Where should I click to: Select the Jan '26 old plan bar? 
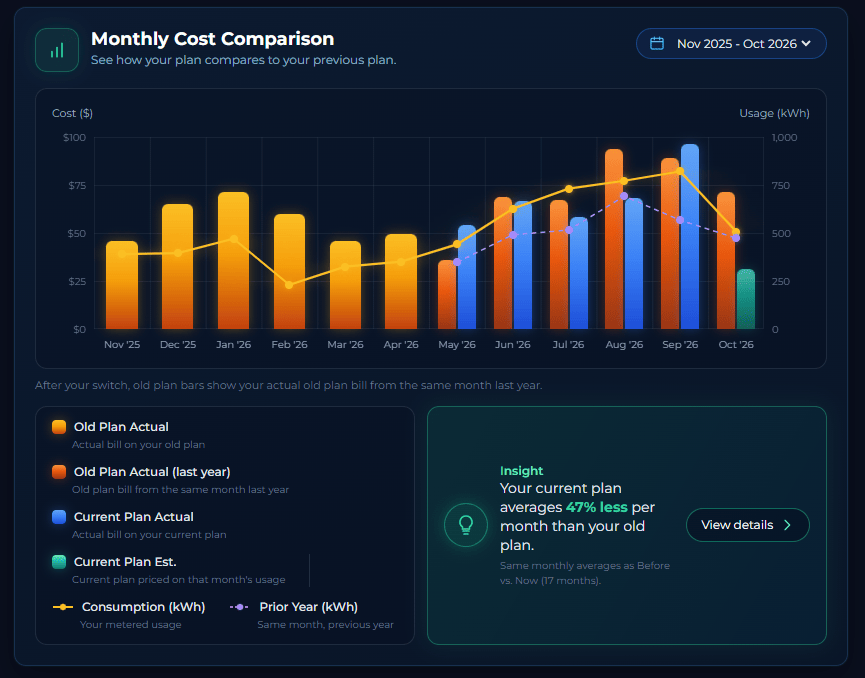click(233, 261)
